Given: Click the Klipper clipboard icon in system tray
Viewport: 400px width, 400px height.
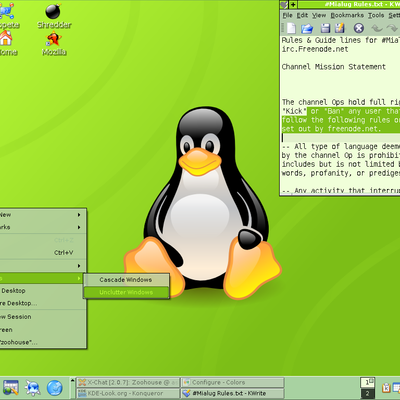Looking at the screenshot, I should pyautogui.click(x=386, y=388).
